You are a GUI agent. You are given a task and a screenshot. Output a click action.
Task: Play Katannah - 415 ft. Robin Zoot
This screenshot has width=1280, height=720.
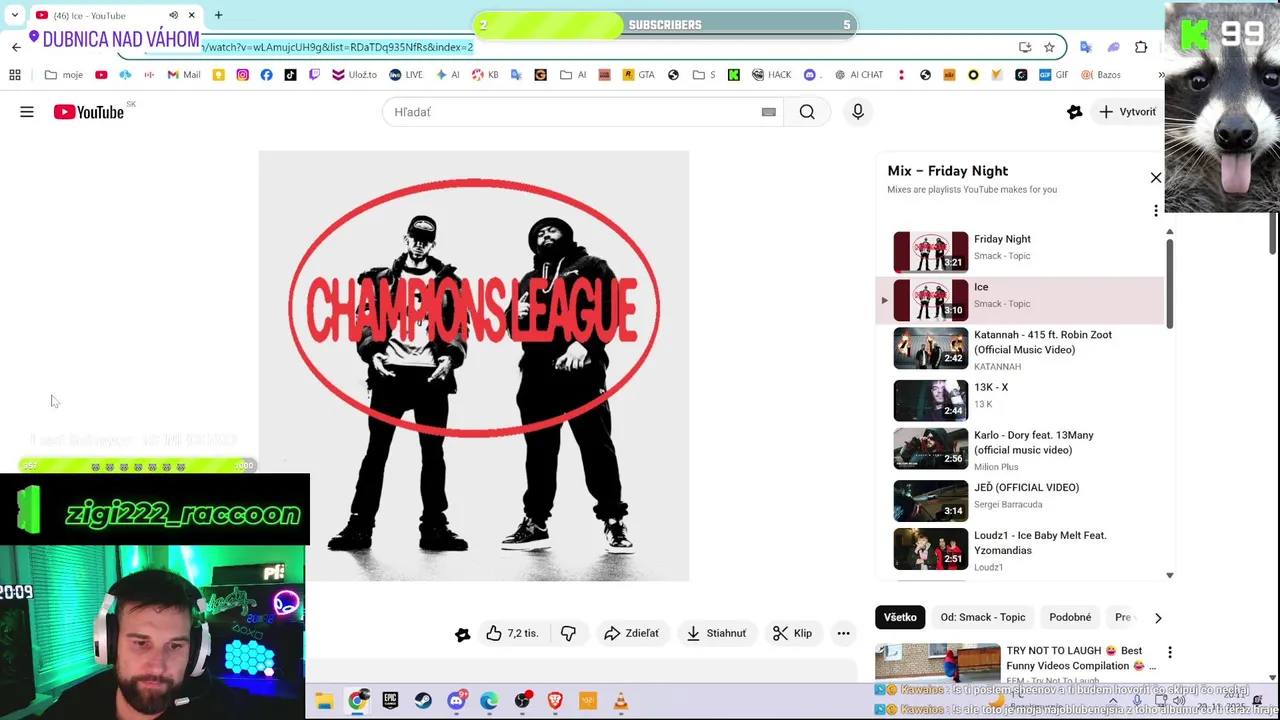point(1020,349)
